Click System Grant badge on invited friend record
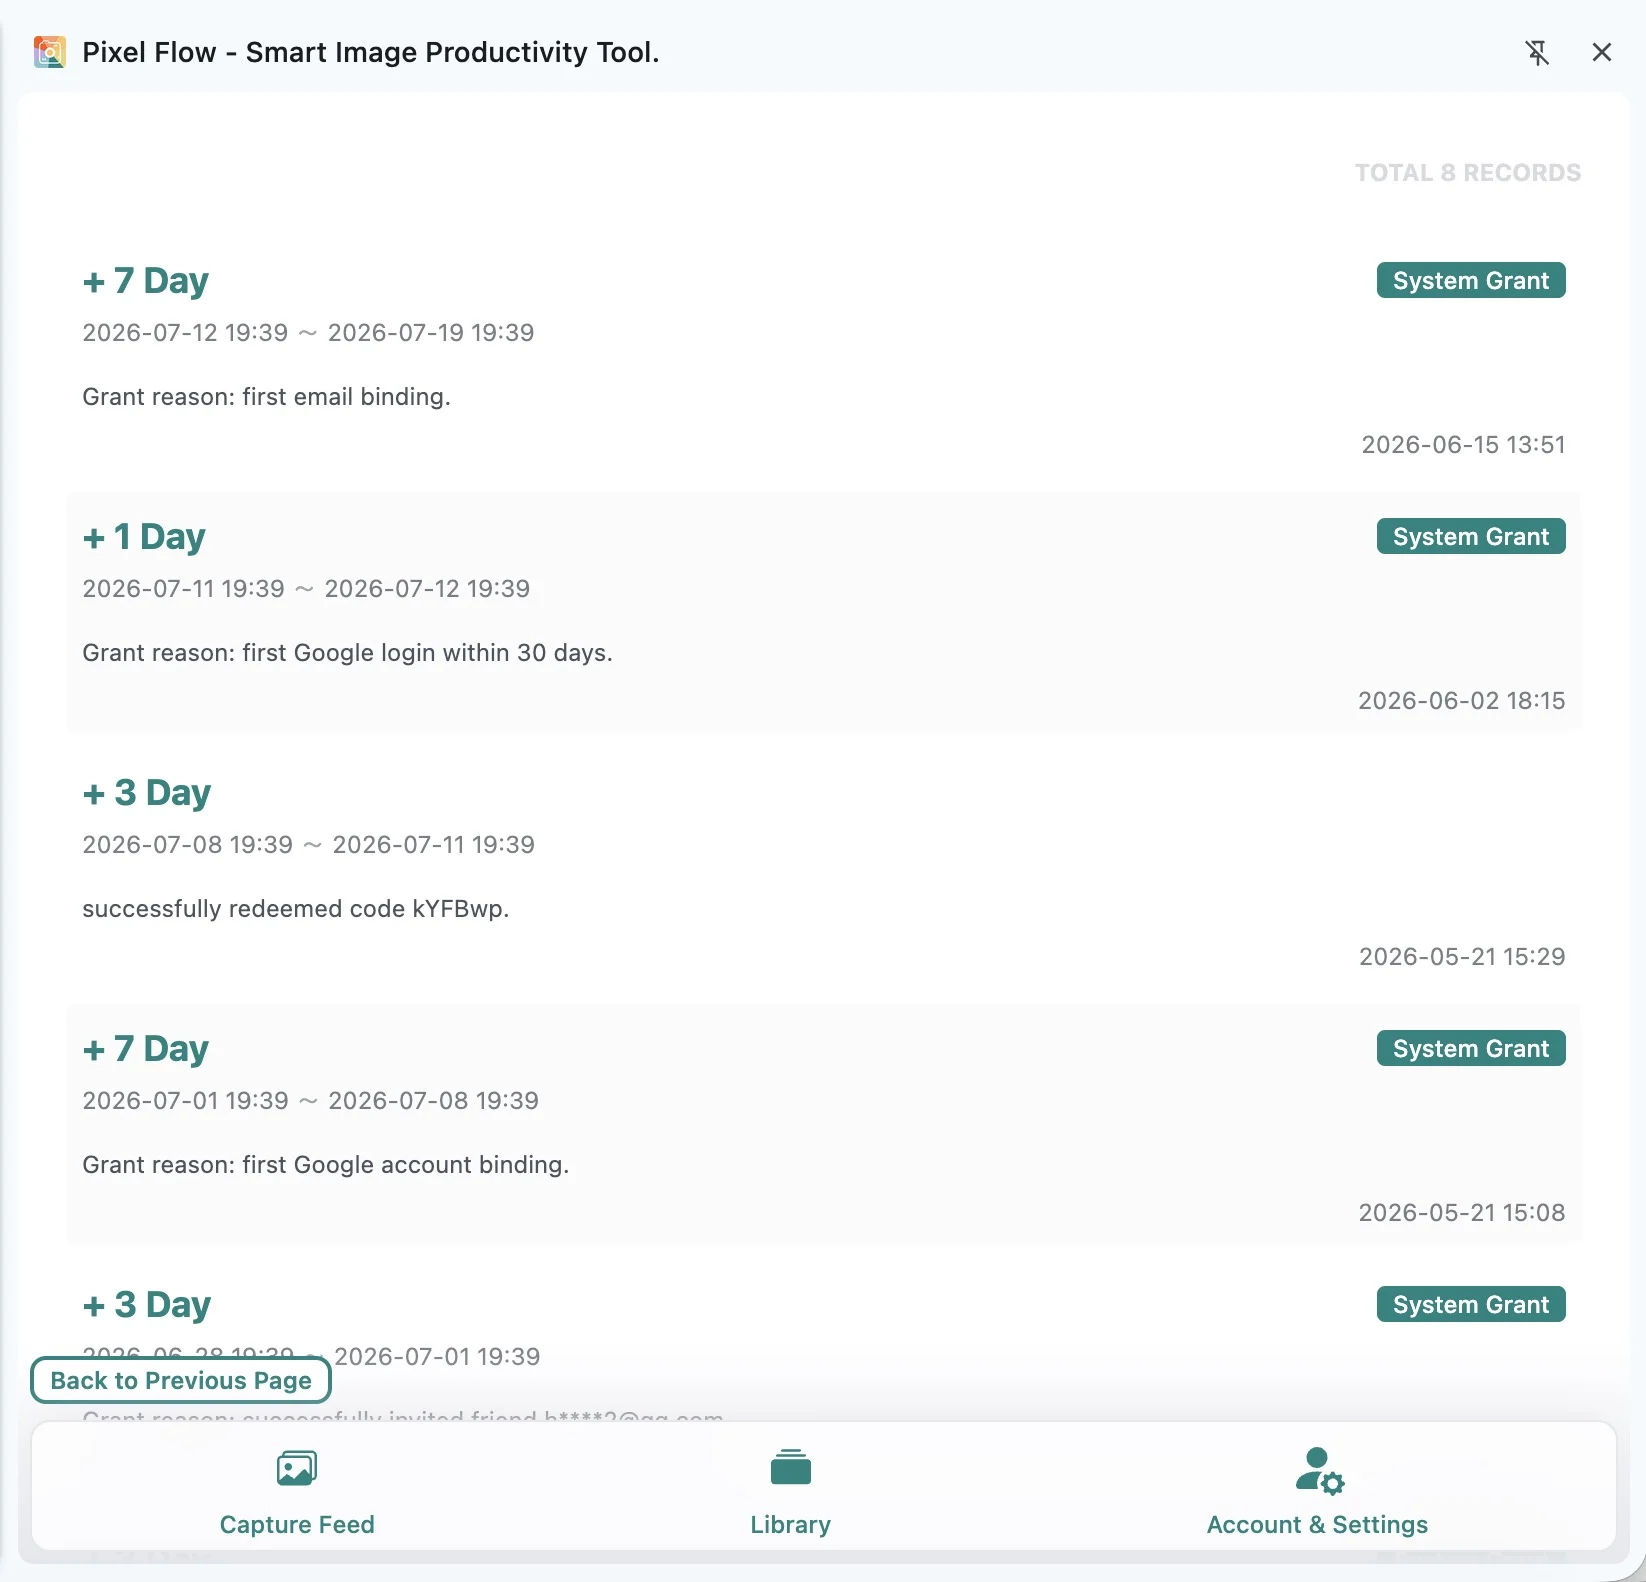The height and width of the screenshot is (1582, 1646). pyautogui.click(x=1471, y=1304)
